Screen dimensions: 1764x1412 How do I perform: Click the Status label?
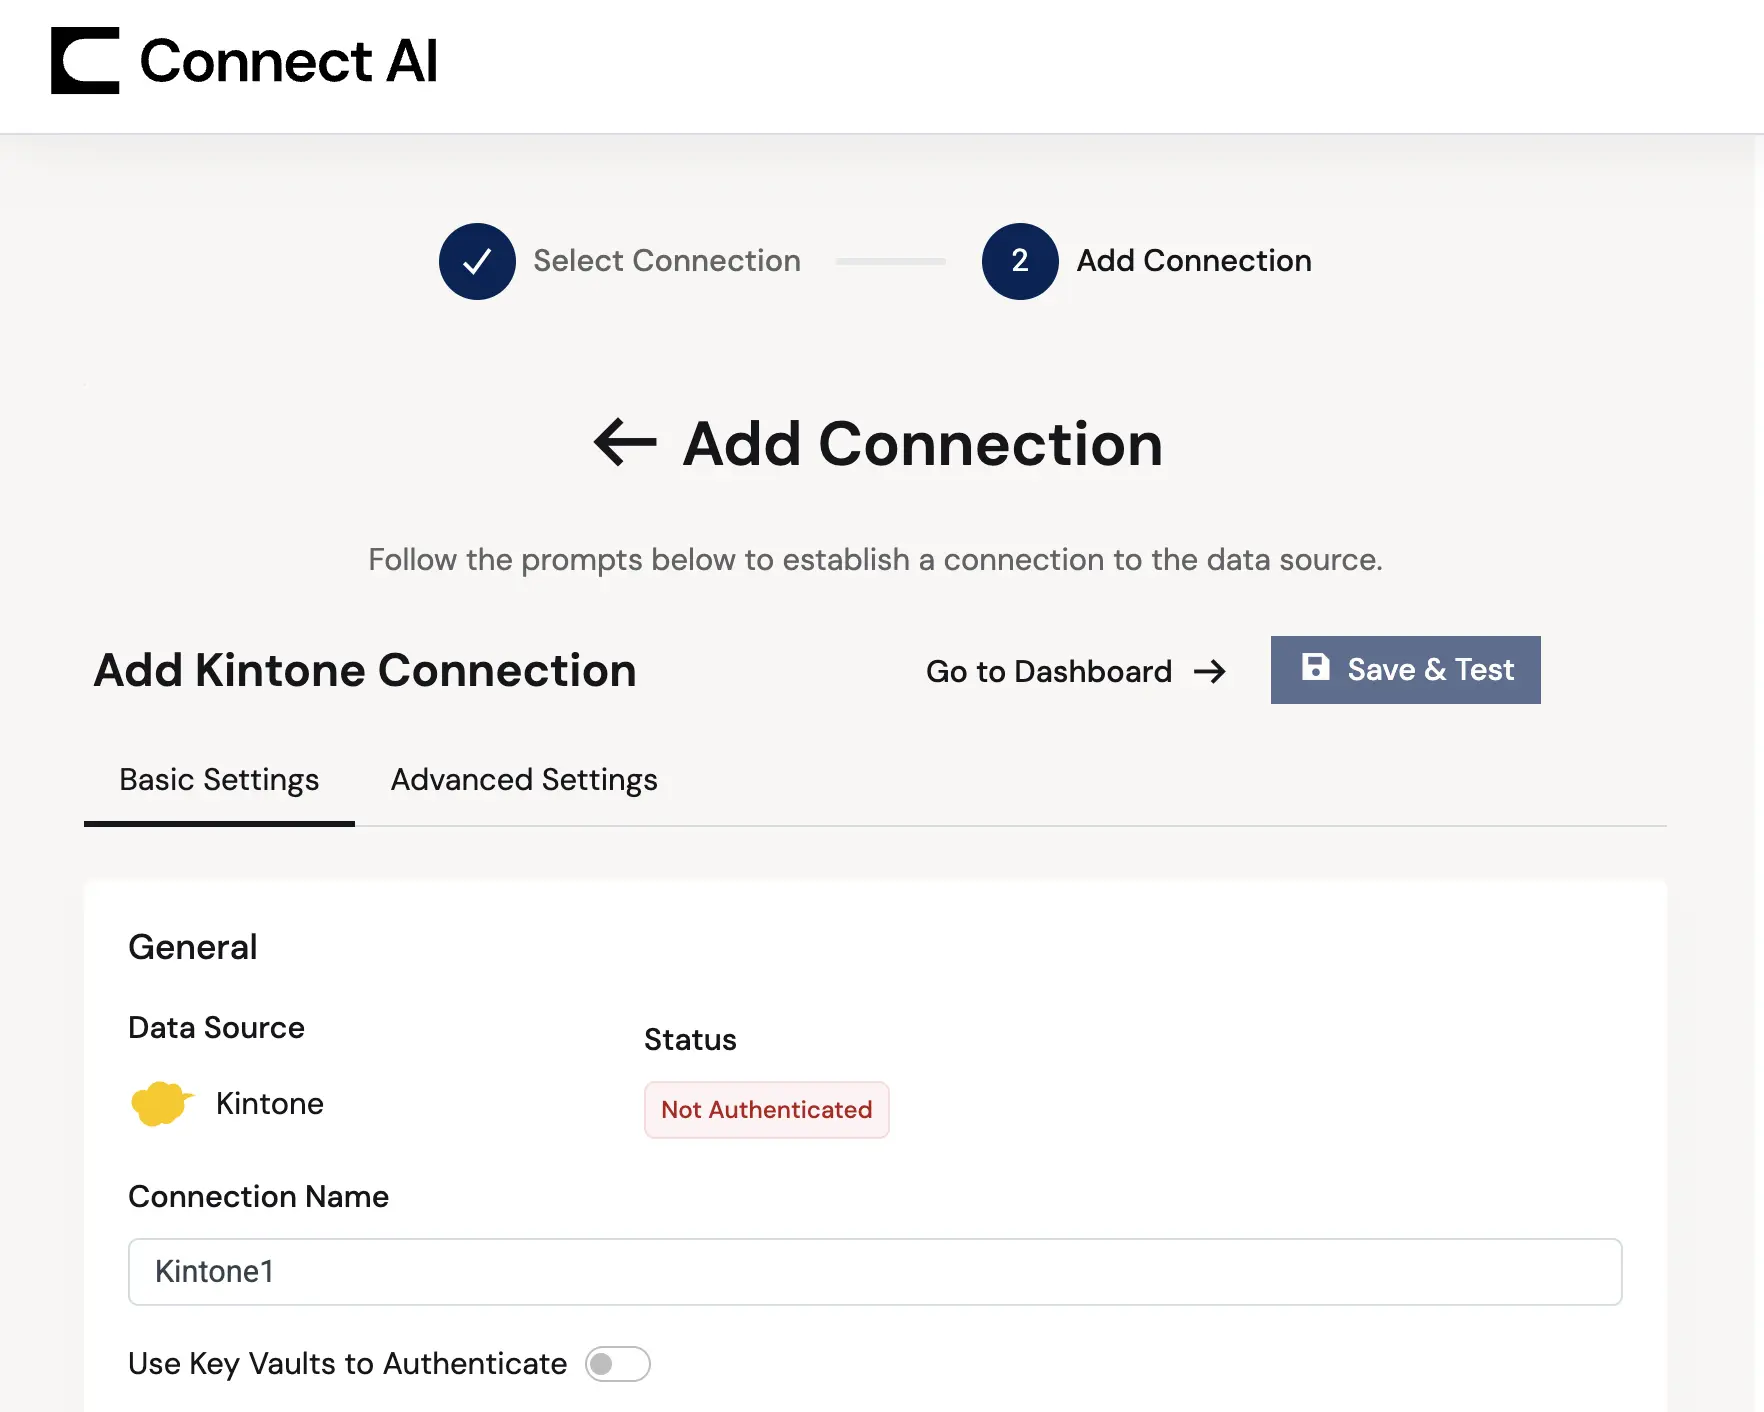click(x=690, y=1040)
